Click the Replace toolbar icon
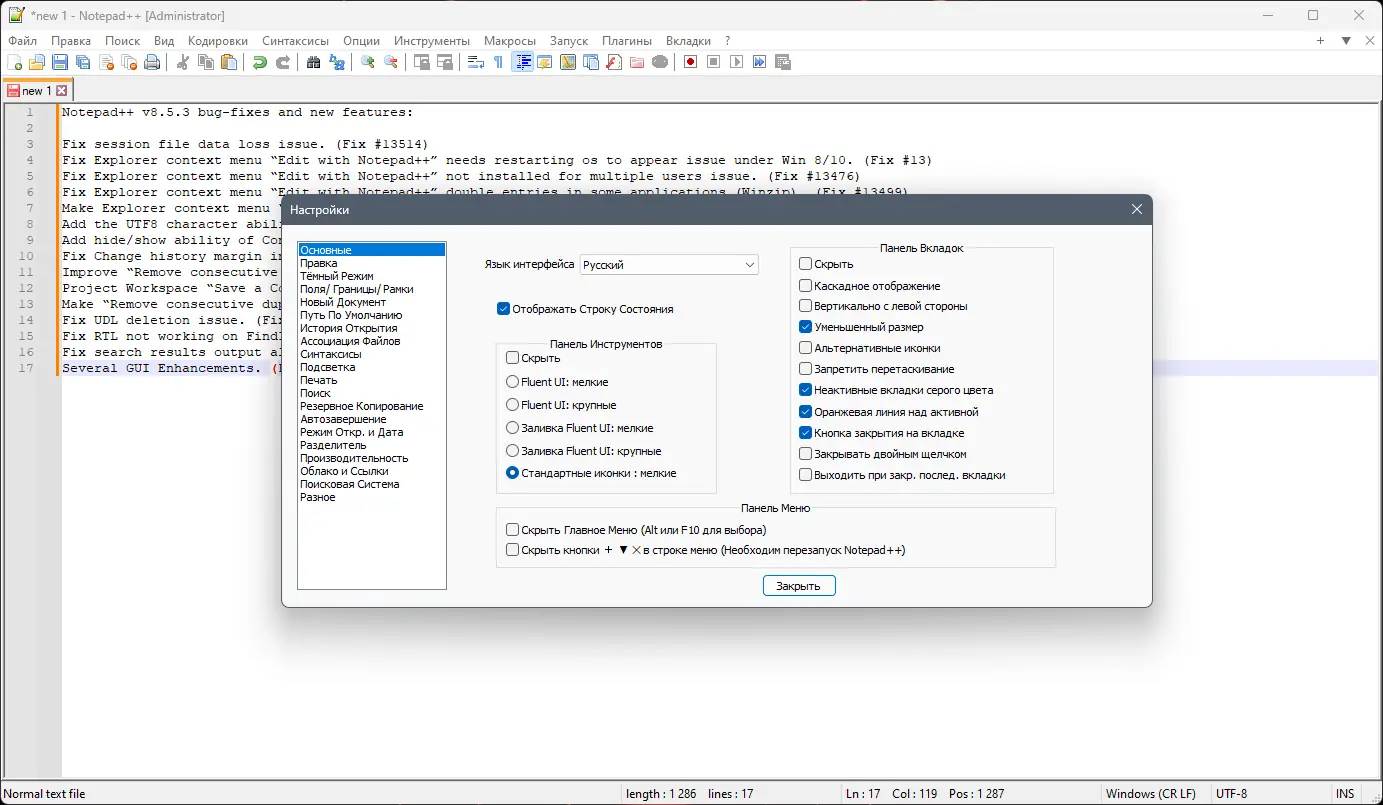The image size is (1383, 805). 337,62
